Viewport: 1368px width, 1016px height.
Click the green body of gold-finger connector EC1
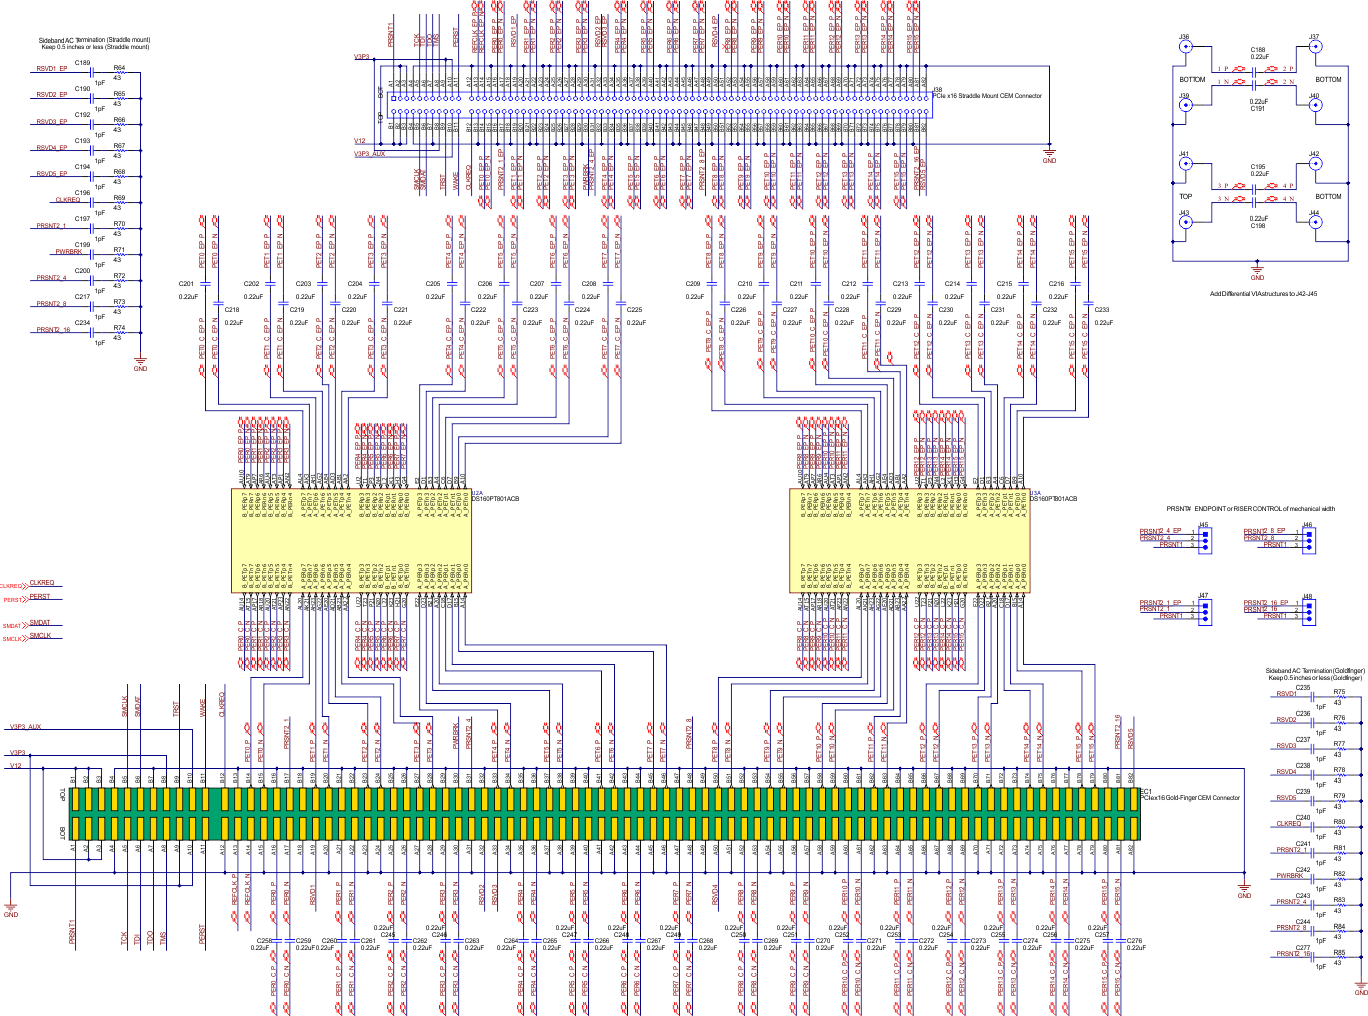(603, 814)
